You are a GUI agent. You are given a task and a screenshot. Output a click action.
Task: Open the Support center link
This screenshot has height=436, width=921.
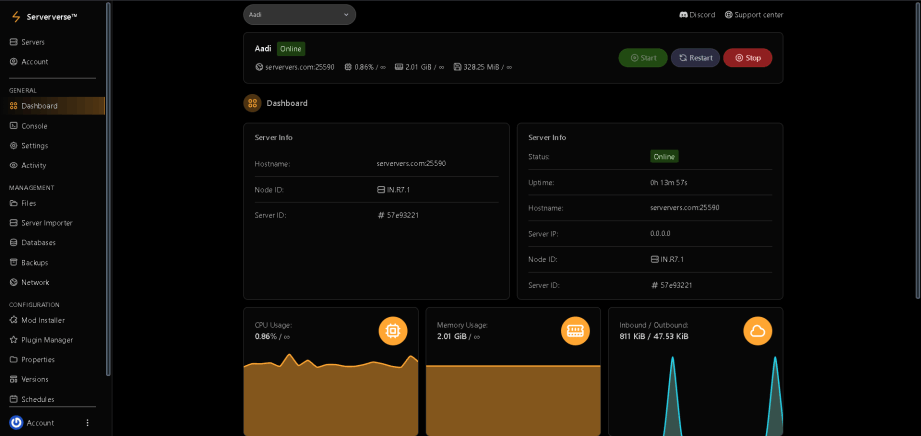754,15
